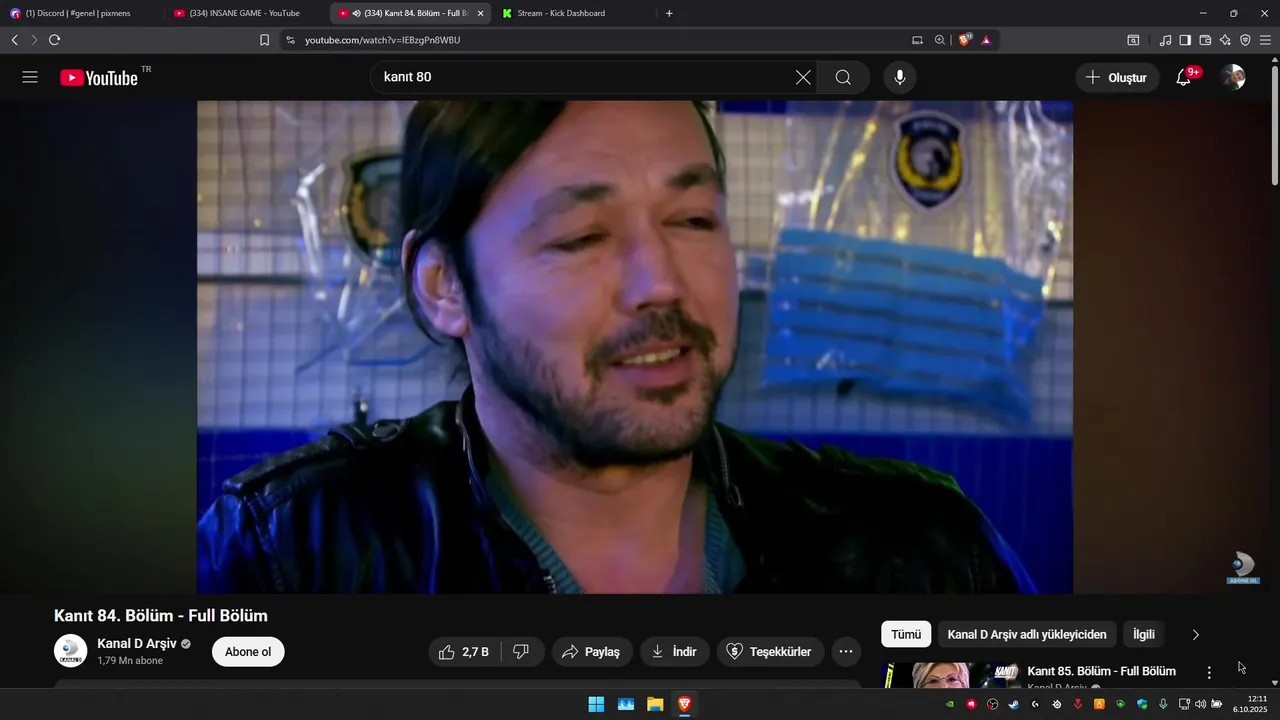Share video with Paylaş button

(x=592, y=652)
